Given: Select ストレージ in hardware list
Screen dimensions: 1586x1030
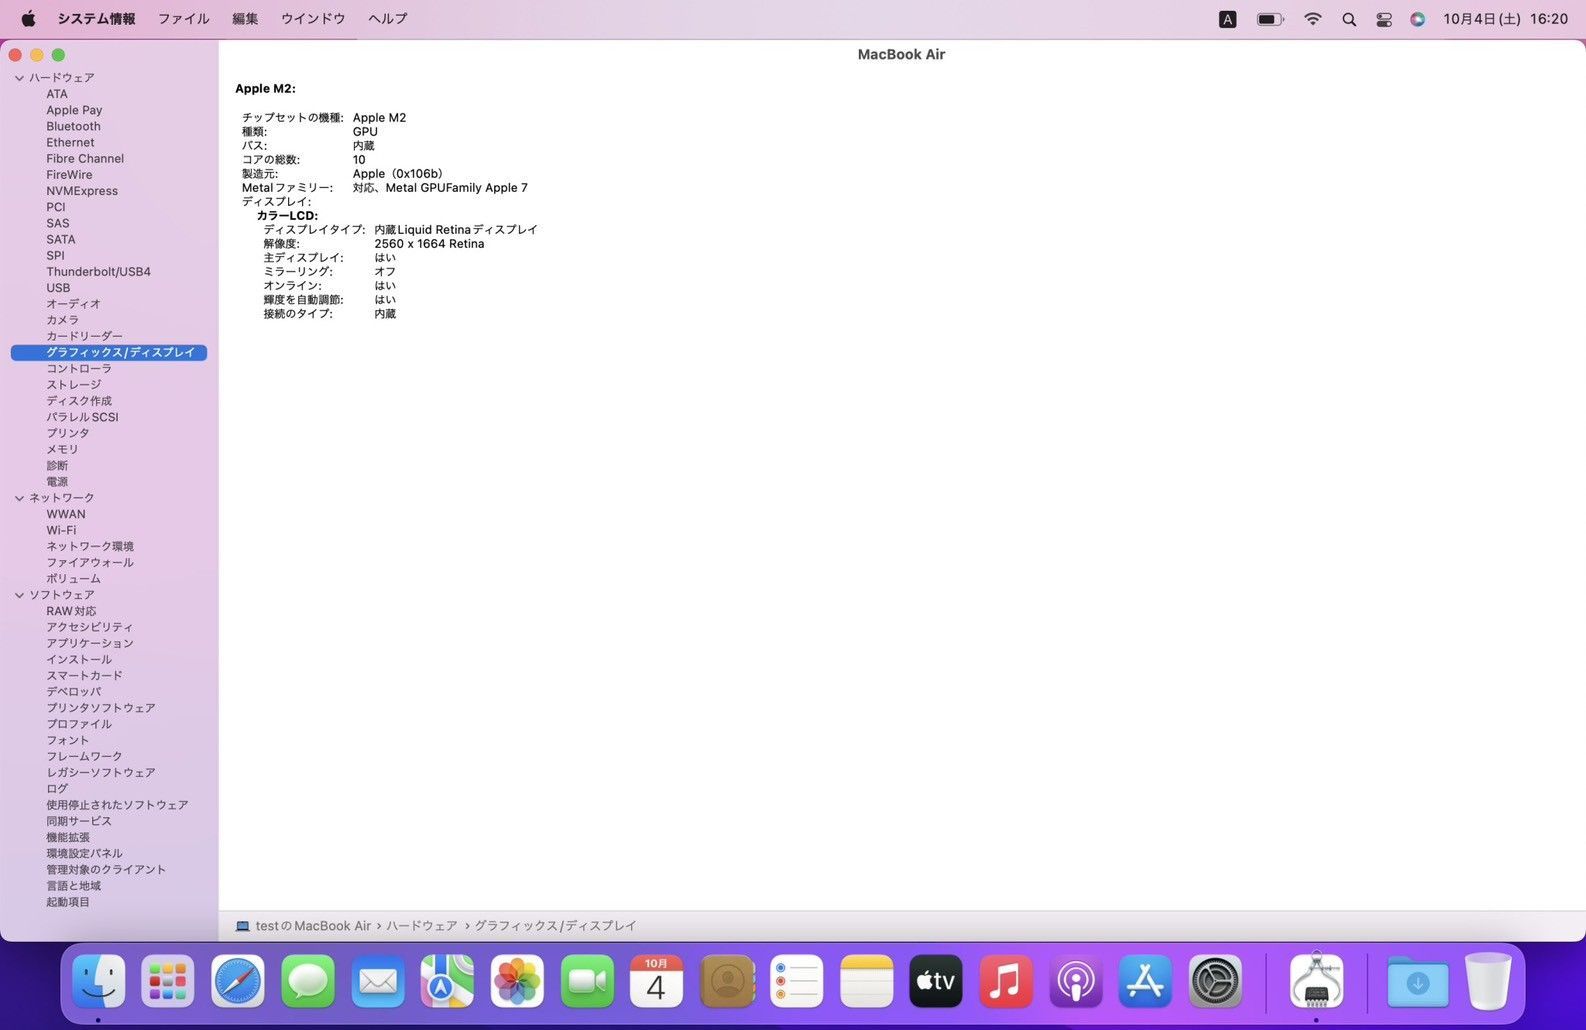Looking at the screenshot, I should 73,385.
